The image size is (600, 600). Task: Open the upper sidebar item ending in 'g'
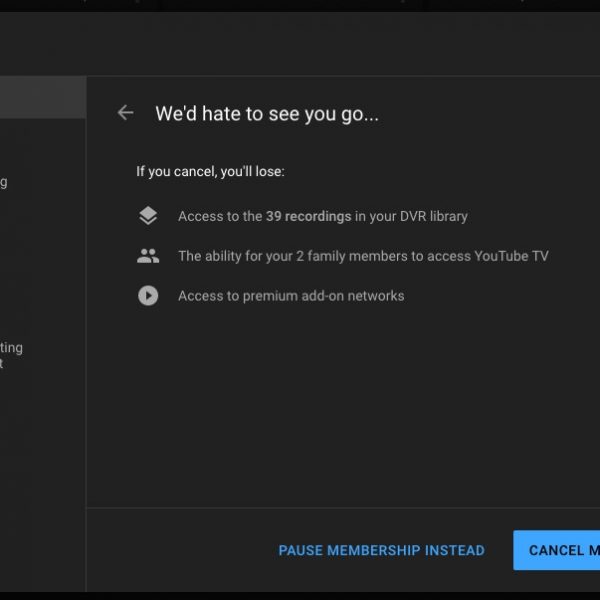click(x=4, y=183)
